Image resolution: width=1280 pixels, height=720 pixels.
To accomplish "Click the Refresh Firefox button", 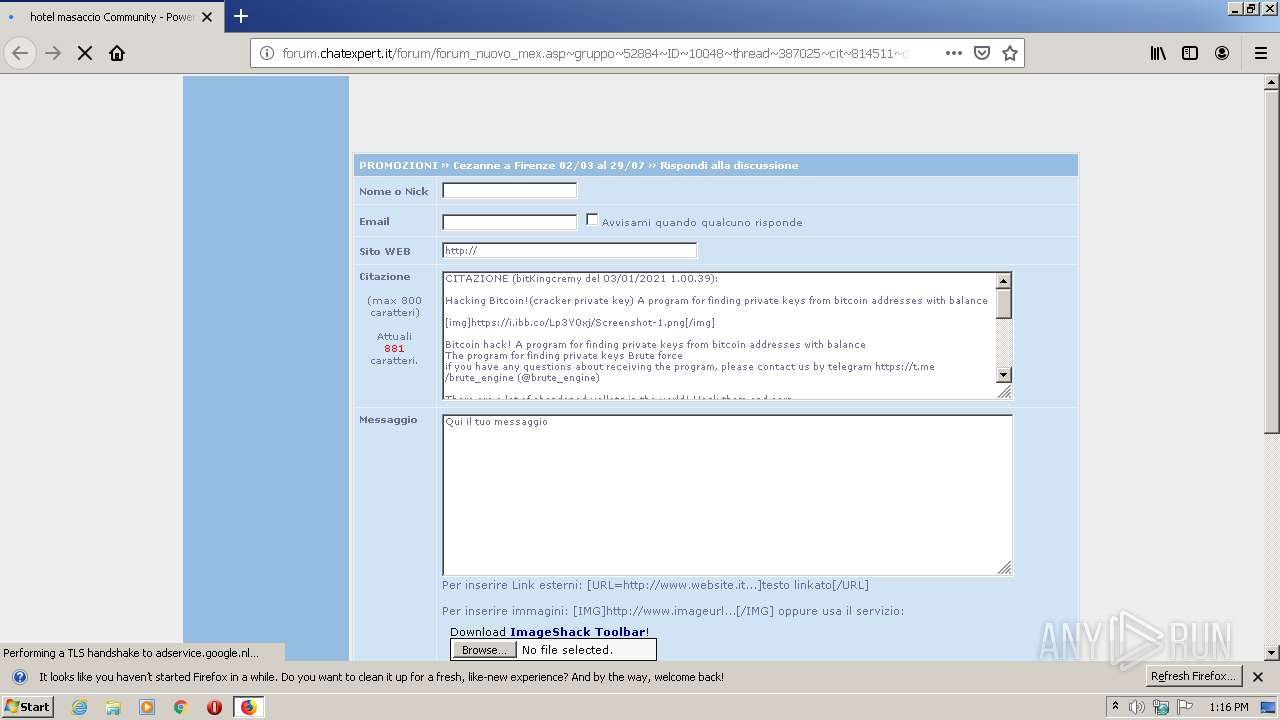I will 1193,676.
